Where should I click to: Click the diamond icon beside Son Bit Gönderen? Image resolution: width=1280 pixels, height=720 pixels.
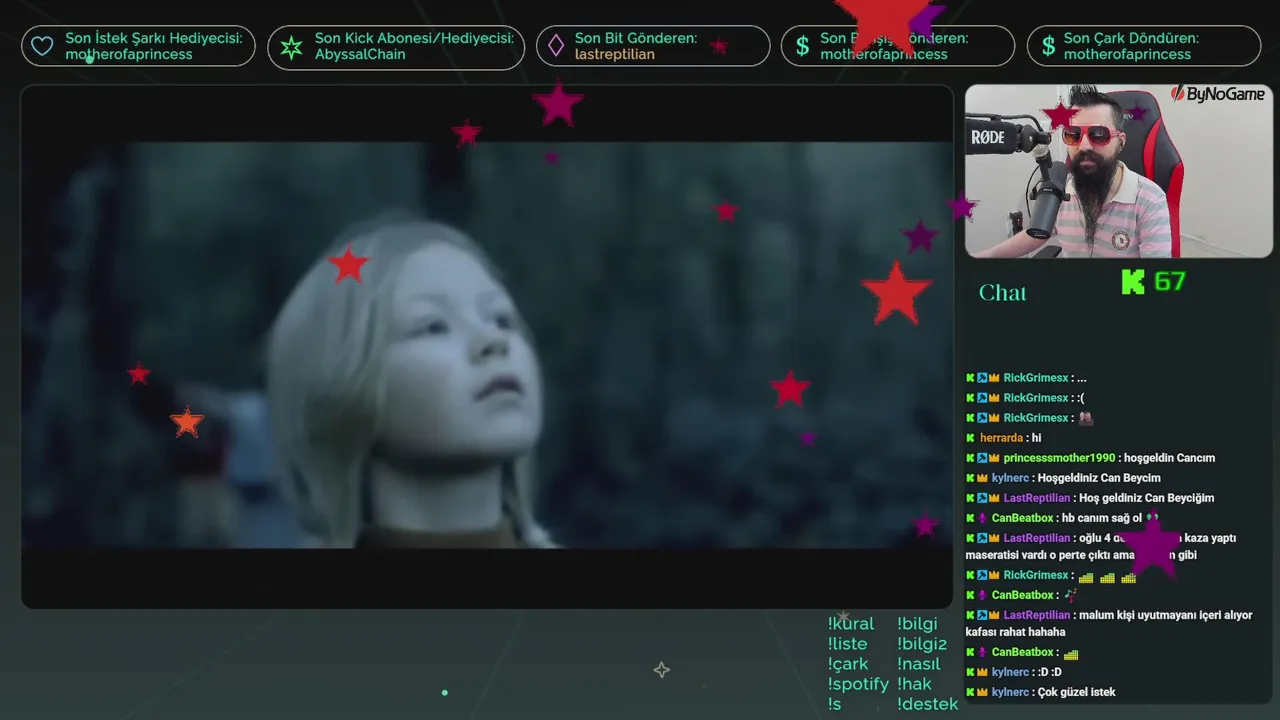[555, 46]
